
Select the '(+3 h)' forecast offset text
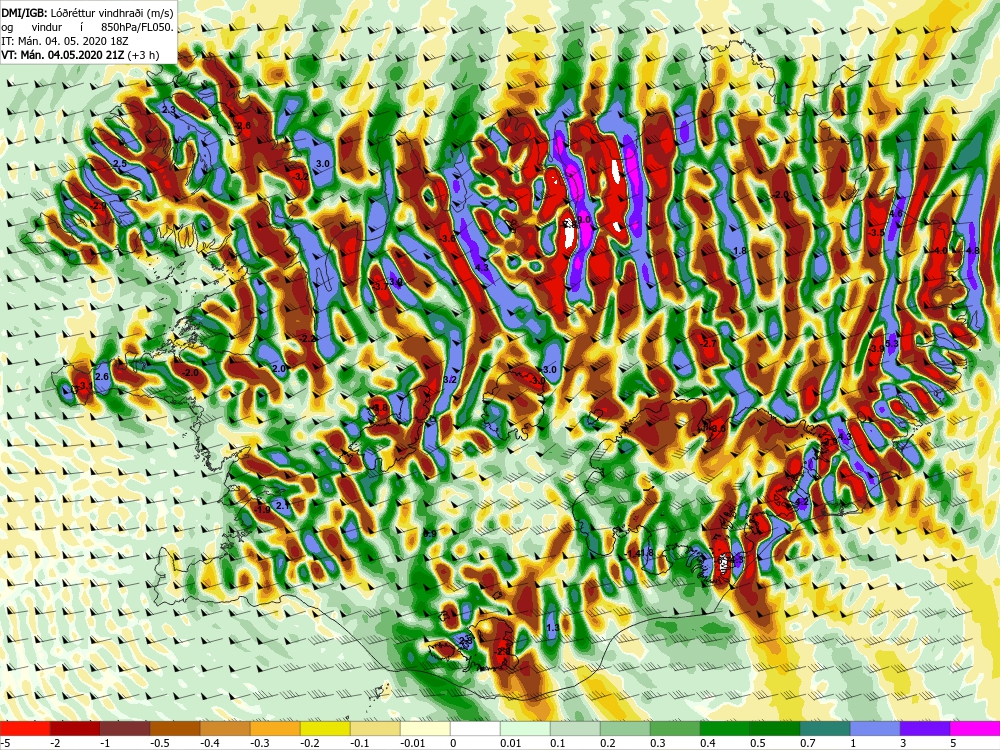coord(143,55)
